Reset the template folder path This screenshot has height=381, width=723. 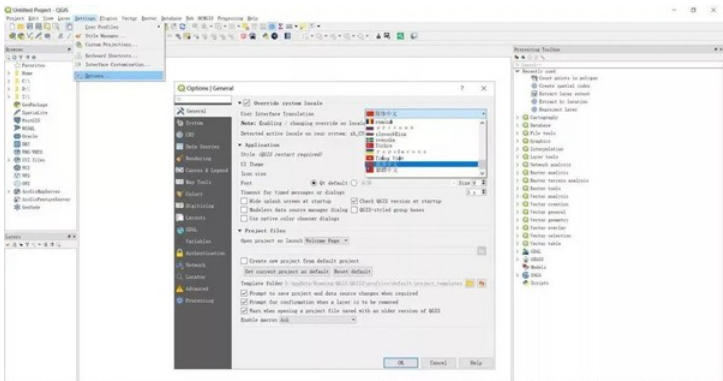482,283
